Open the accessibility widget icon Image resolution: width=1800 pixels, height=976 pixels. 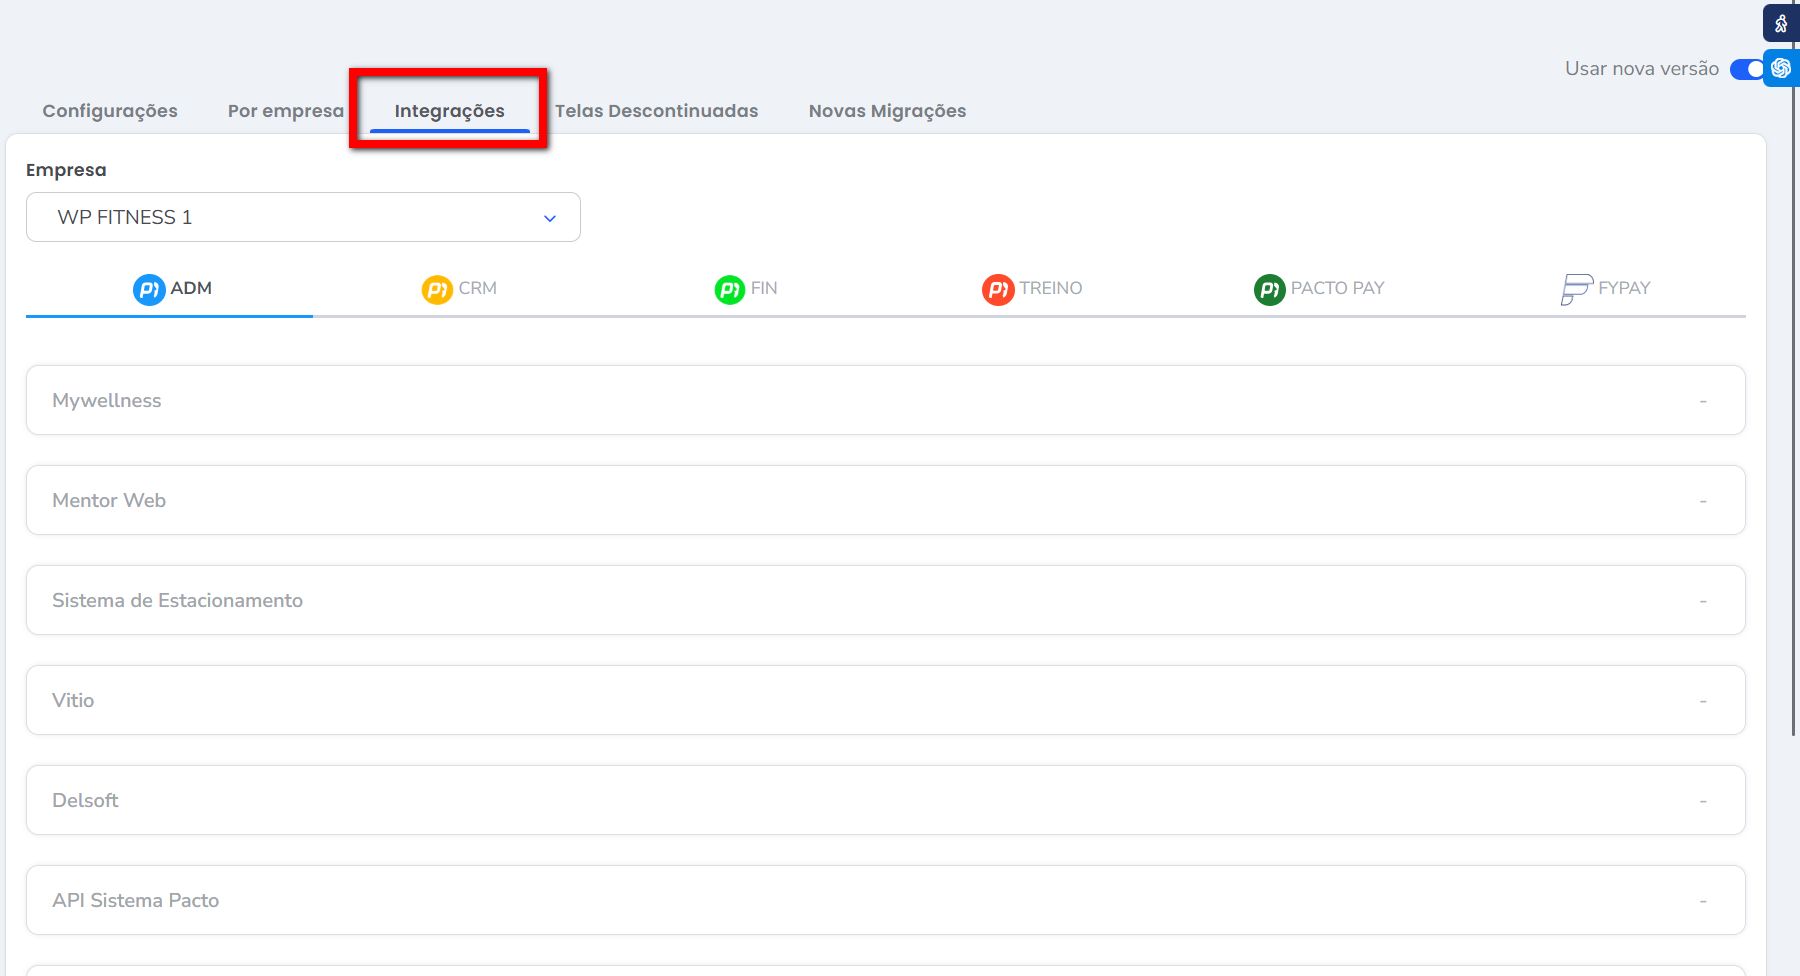[1781, 23]
